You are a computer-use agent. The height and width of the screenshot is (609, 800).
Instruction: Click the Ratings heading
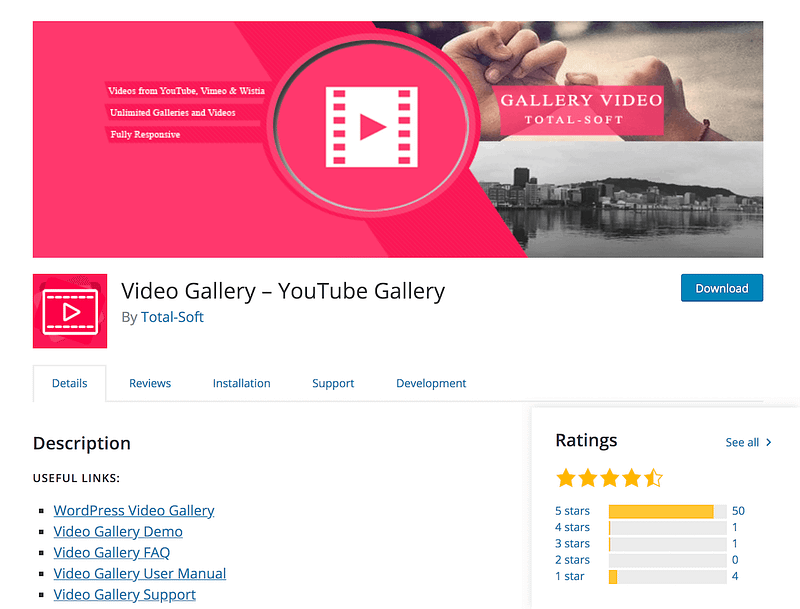pyautogui.click(x=586, y=440)
